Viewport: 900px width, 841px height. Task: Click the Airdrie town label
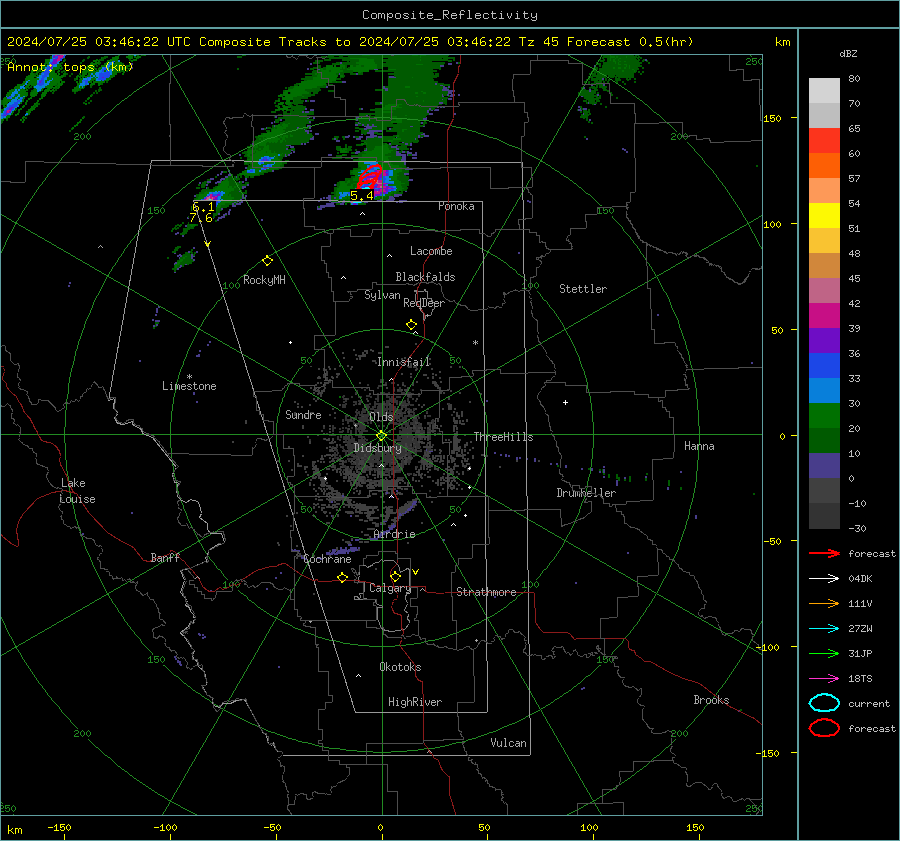click(x=394, y=534)
